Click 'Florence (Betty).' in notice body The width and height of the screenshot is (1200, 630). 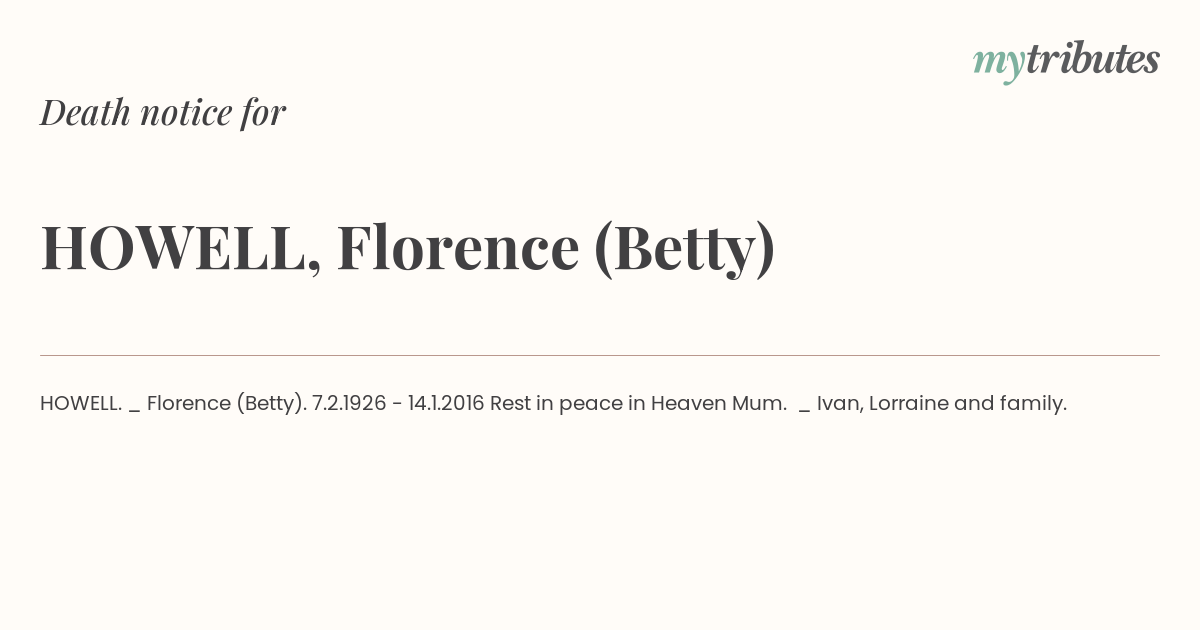[227, 404]
